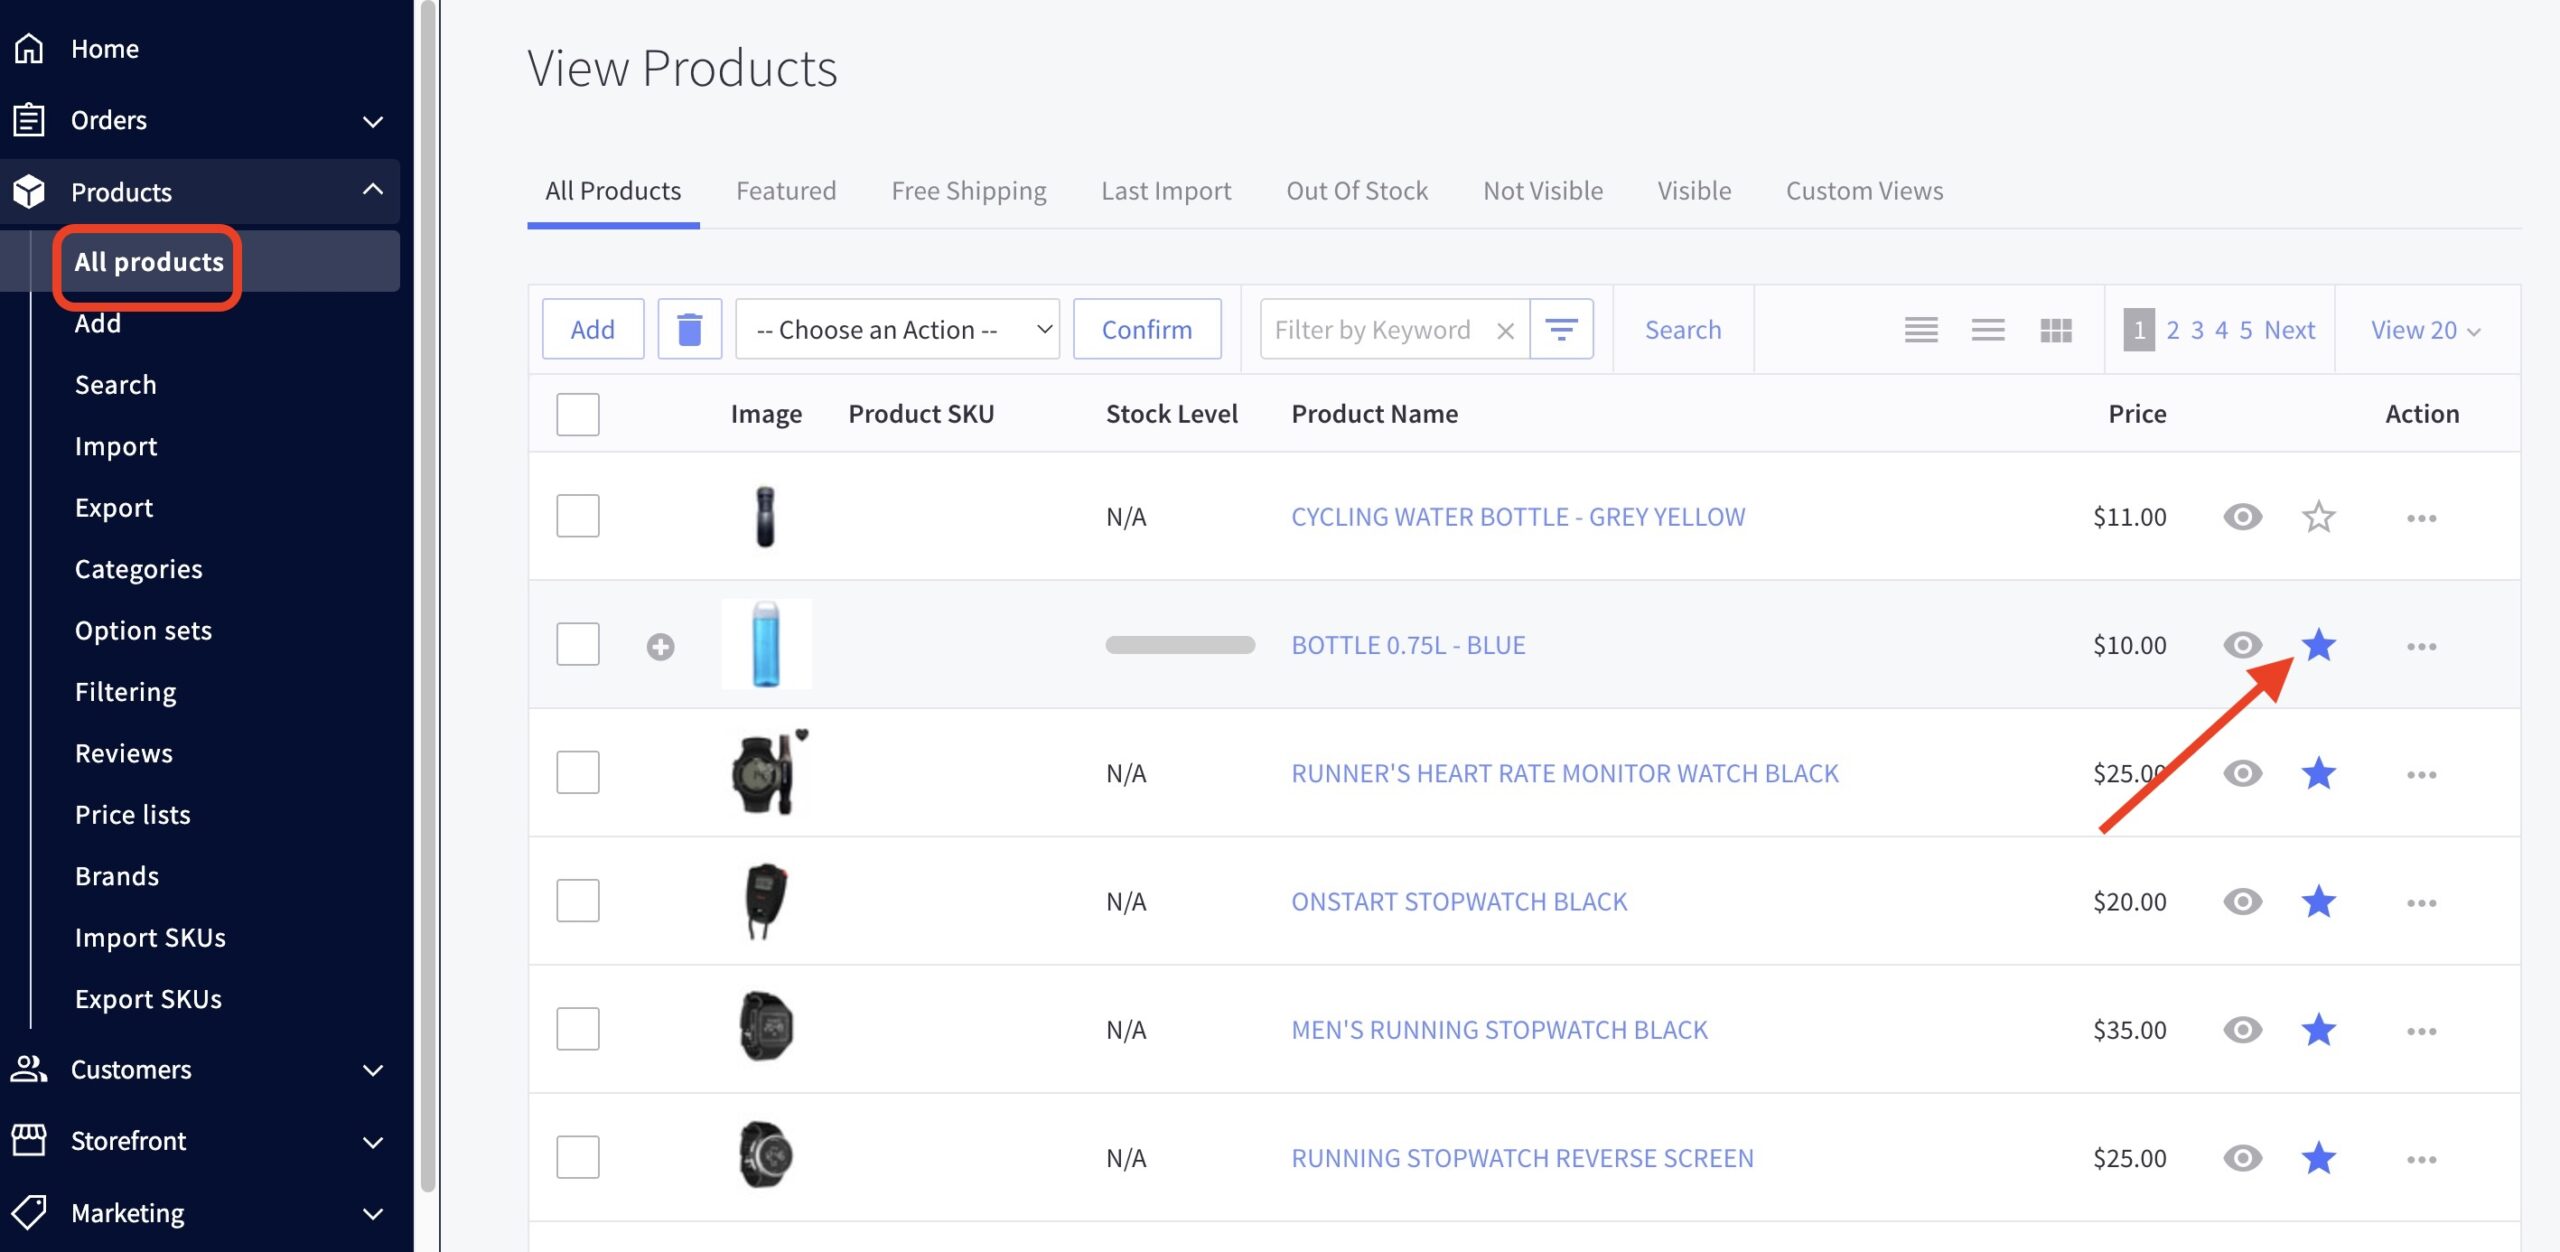Tick checkbox for Cycling Water Bottle row
Image resolution: width=2560 pixels, height=1252 pixels.
coord(578,516)
